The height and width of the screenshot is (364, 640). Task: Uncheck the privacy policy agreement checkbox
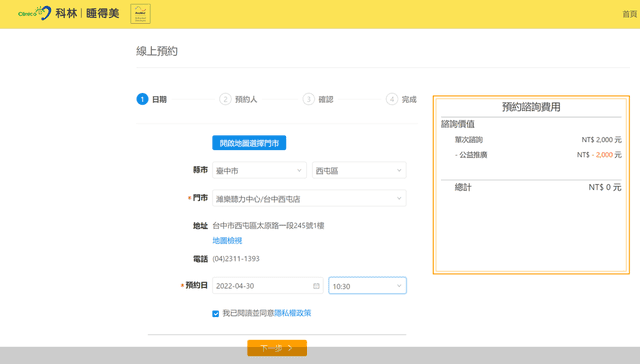(x=216, y=313)
